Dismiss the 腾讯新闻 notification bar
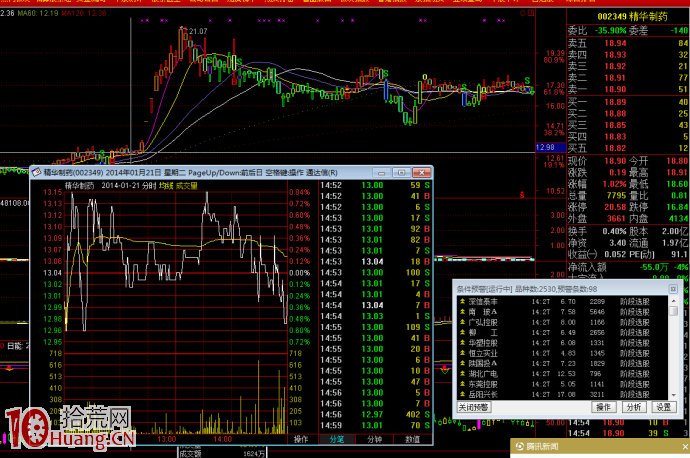The width and height of the screenshot is (690, 458). (685, 447)
